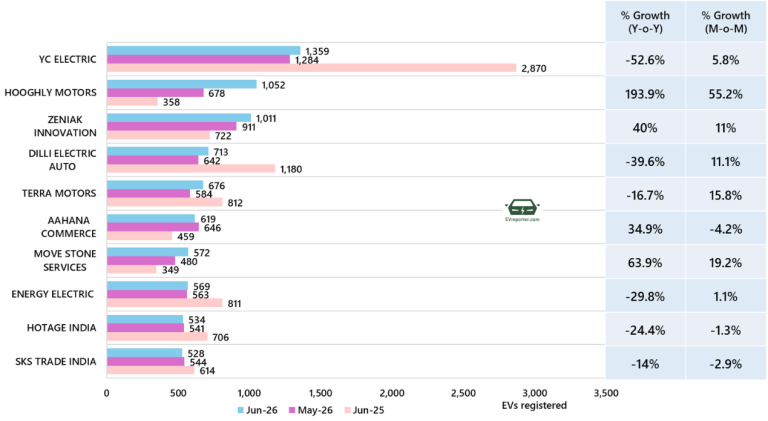Click Zeniak Innovation's Jun-25 value 722
Screen dimensions: 768x421
(223, 136)
